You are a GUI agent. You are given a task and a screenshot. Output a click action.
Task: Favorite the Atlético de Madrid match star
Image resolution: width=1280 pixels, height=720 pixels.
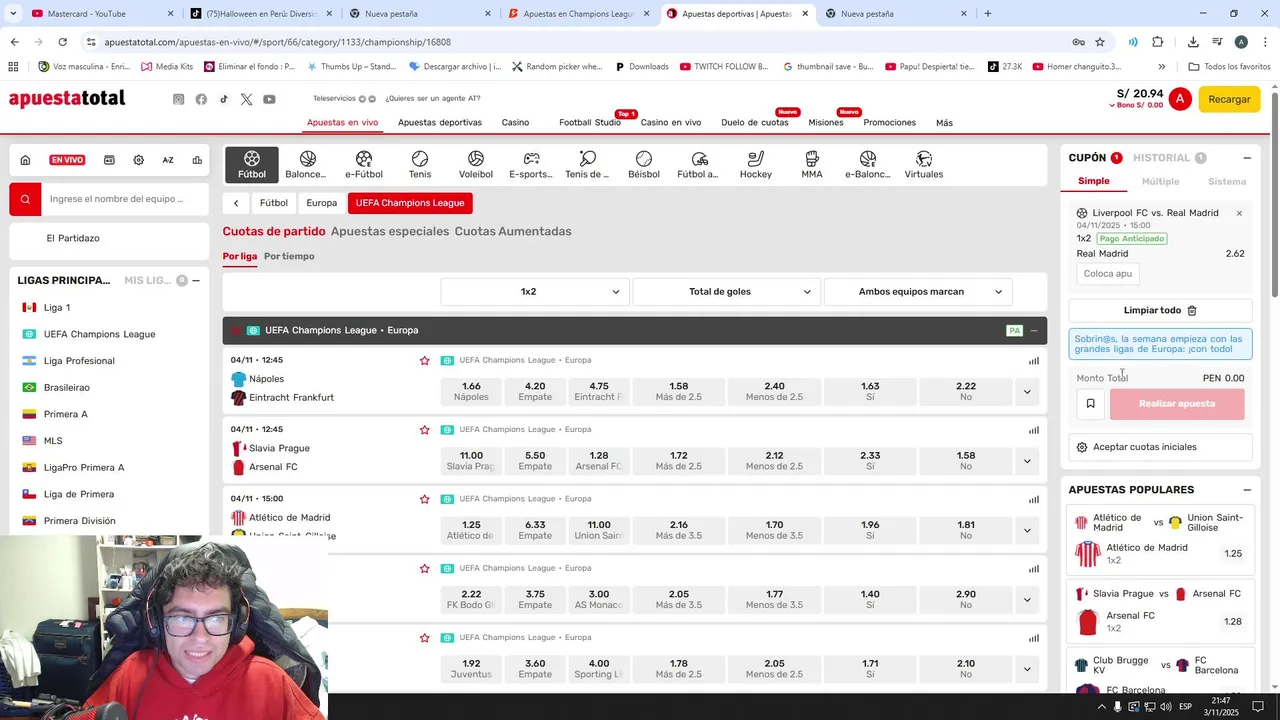[425, 499]
